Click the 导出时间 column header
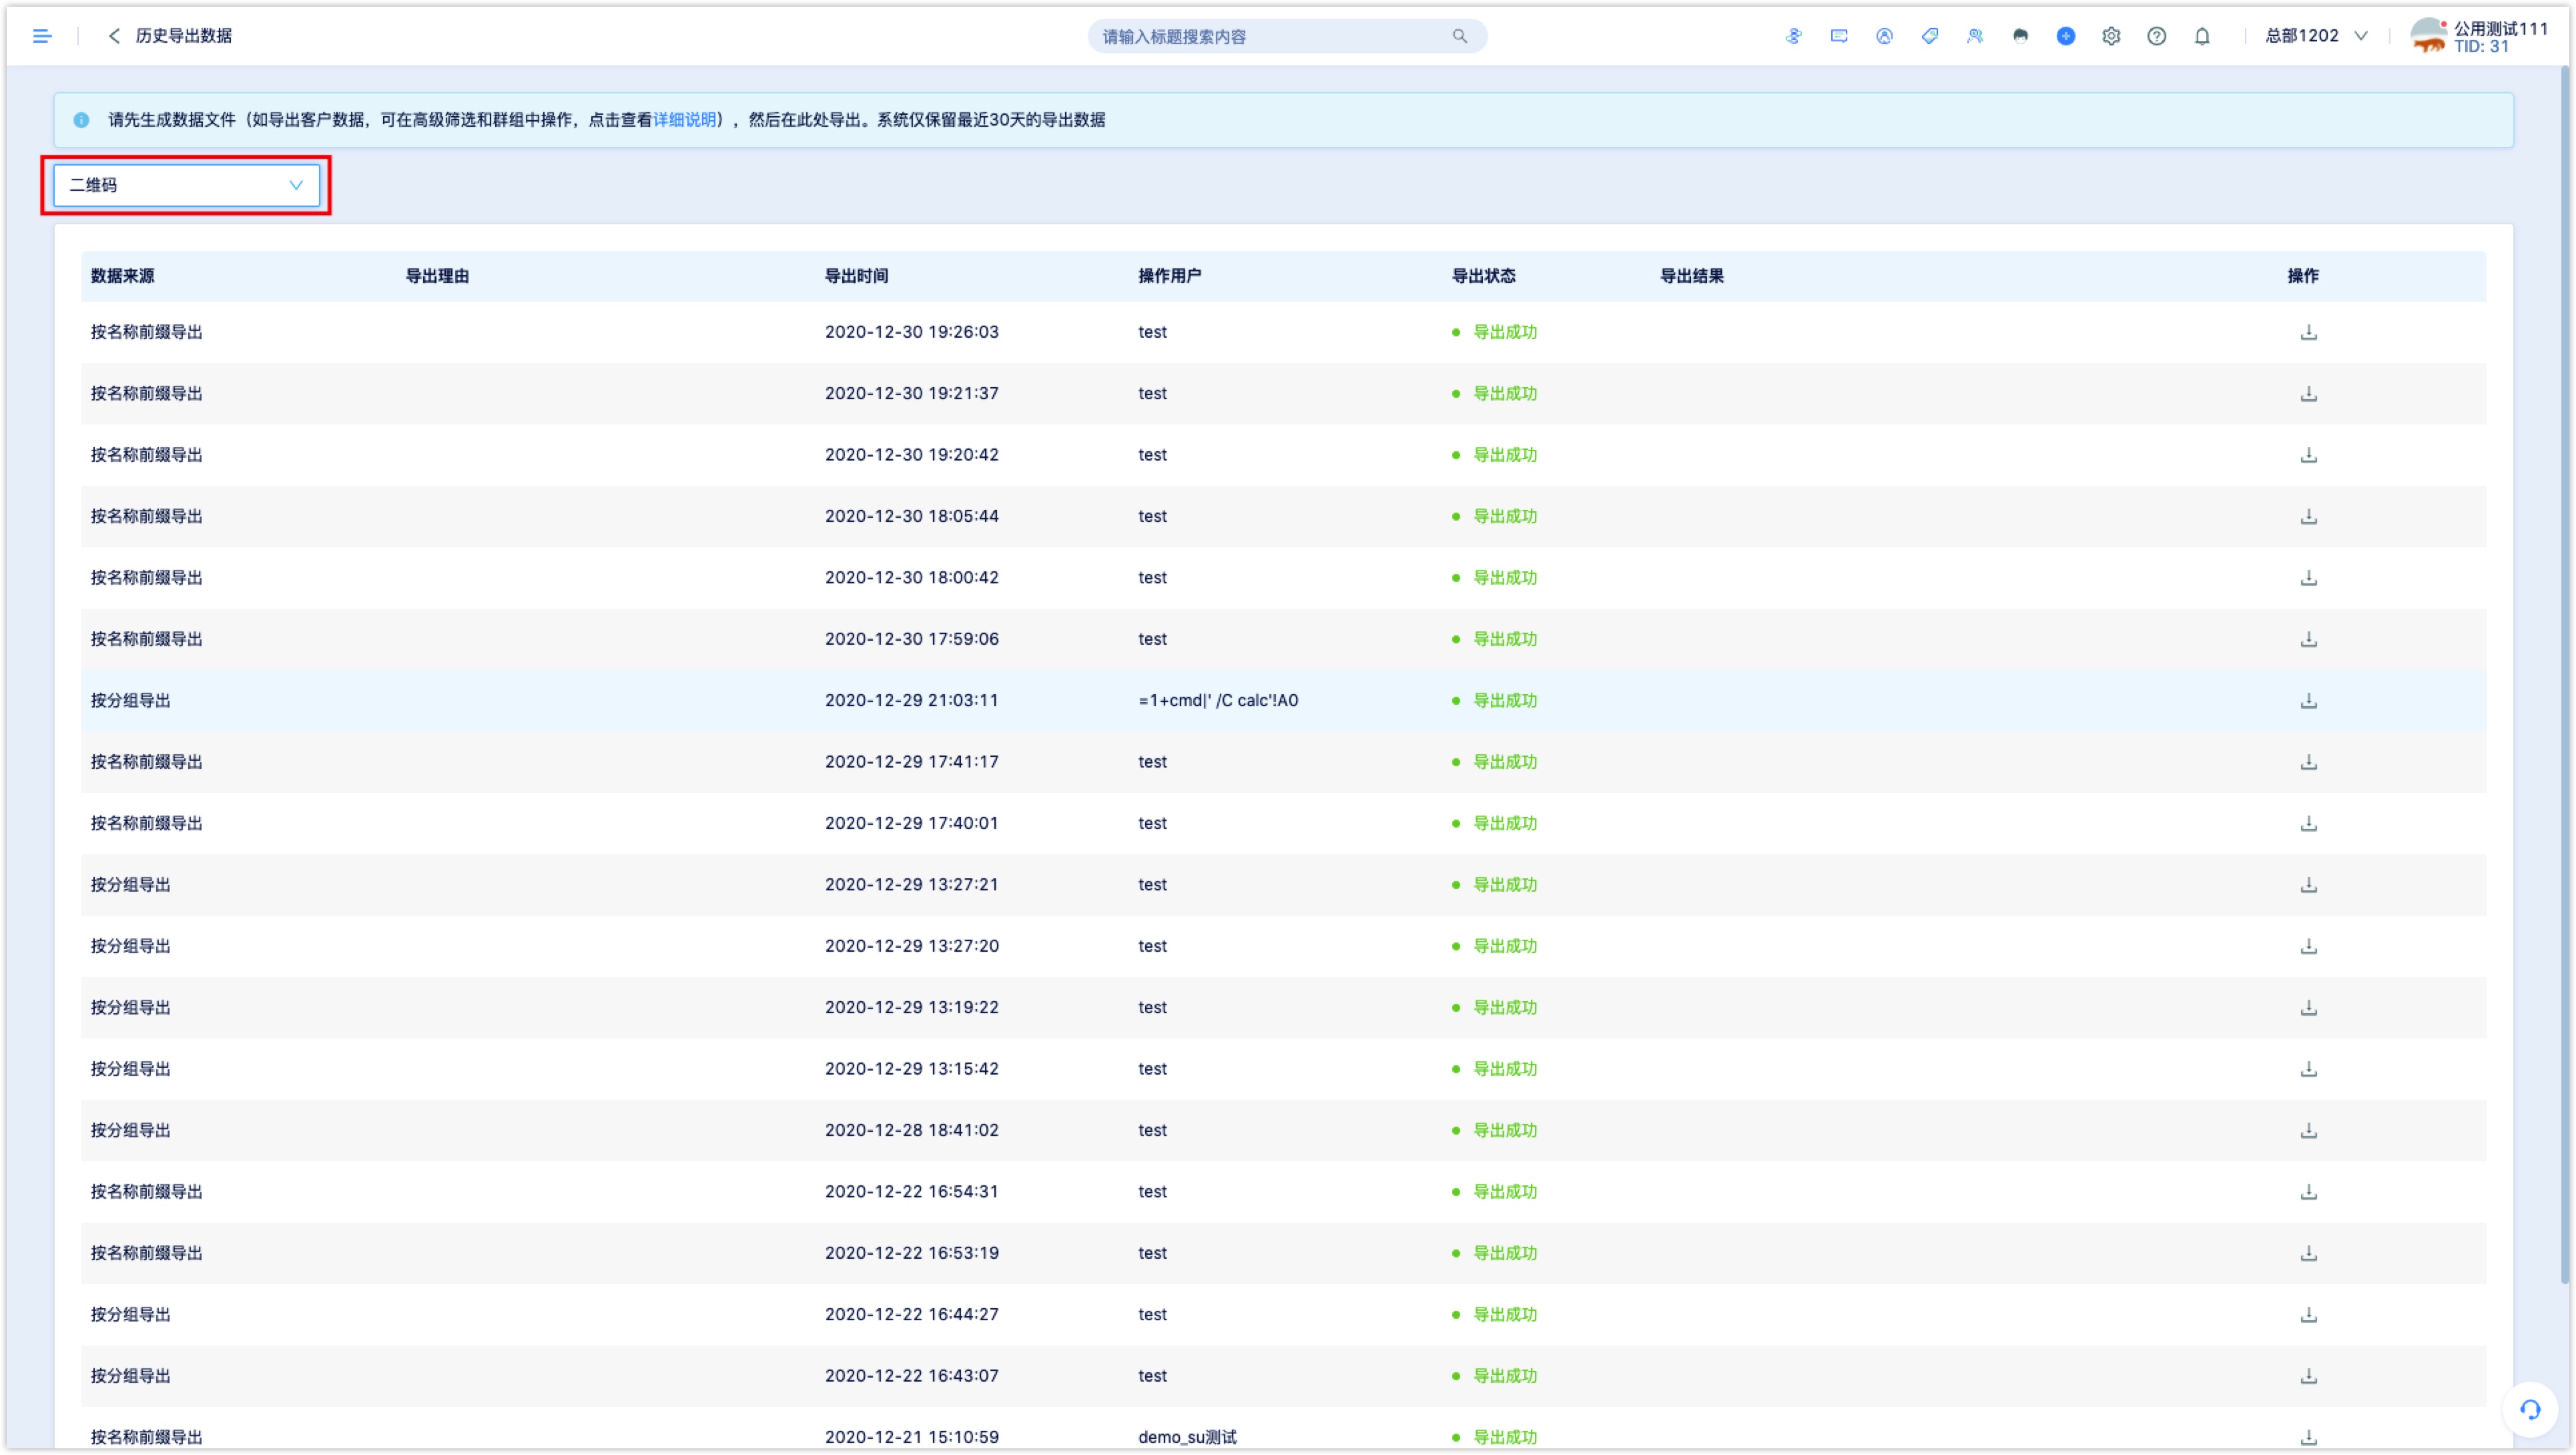 (856, 276)
